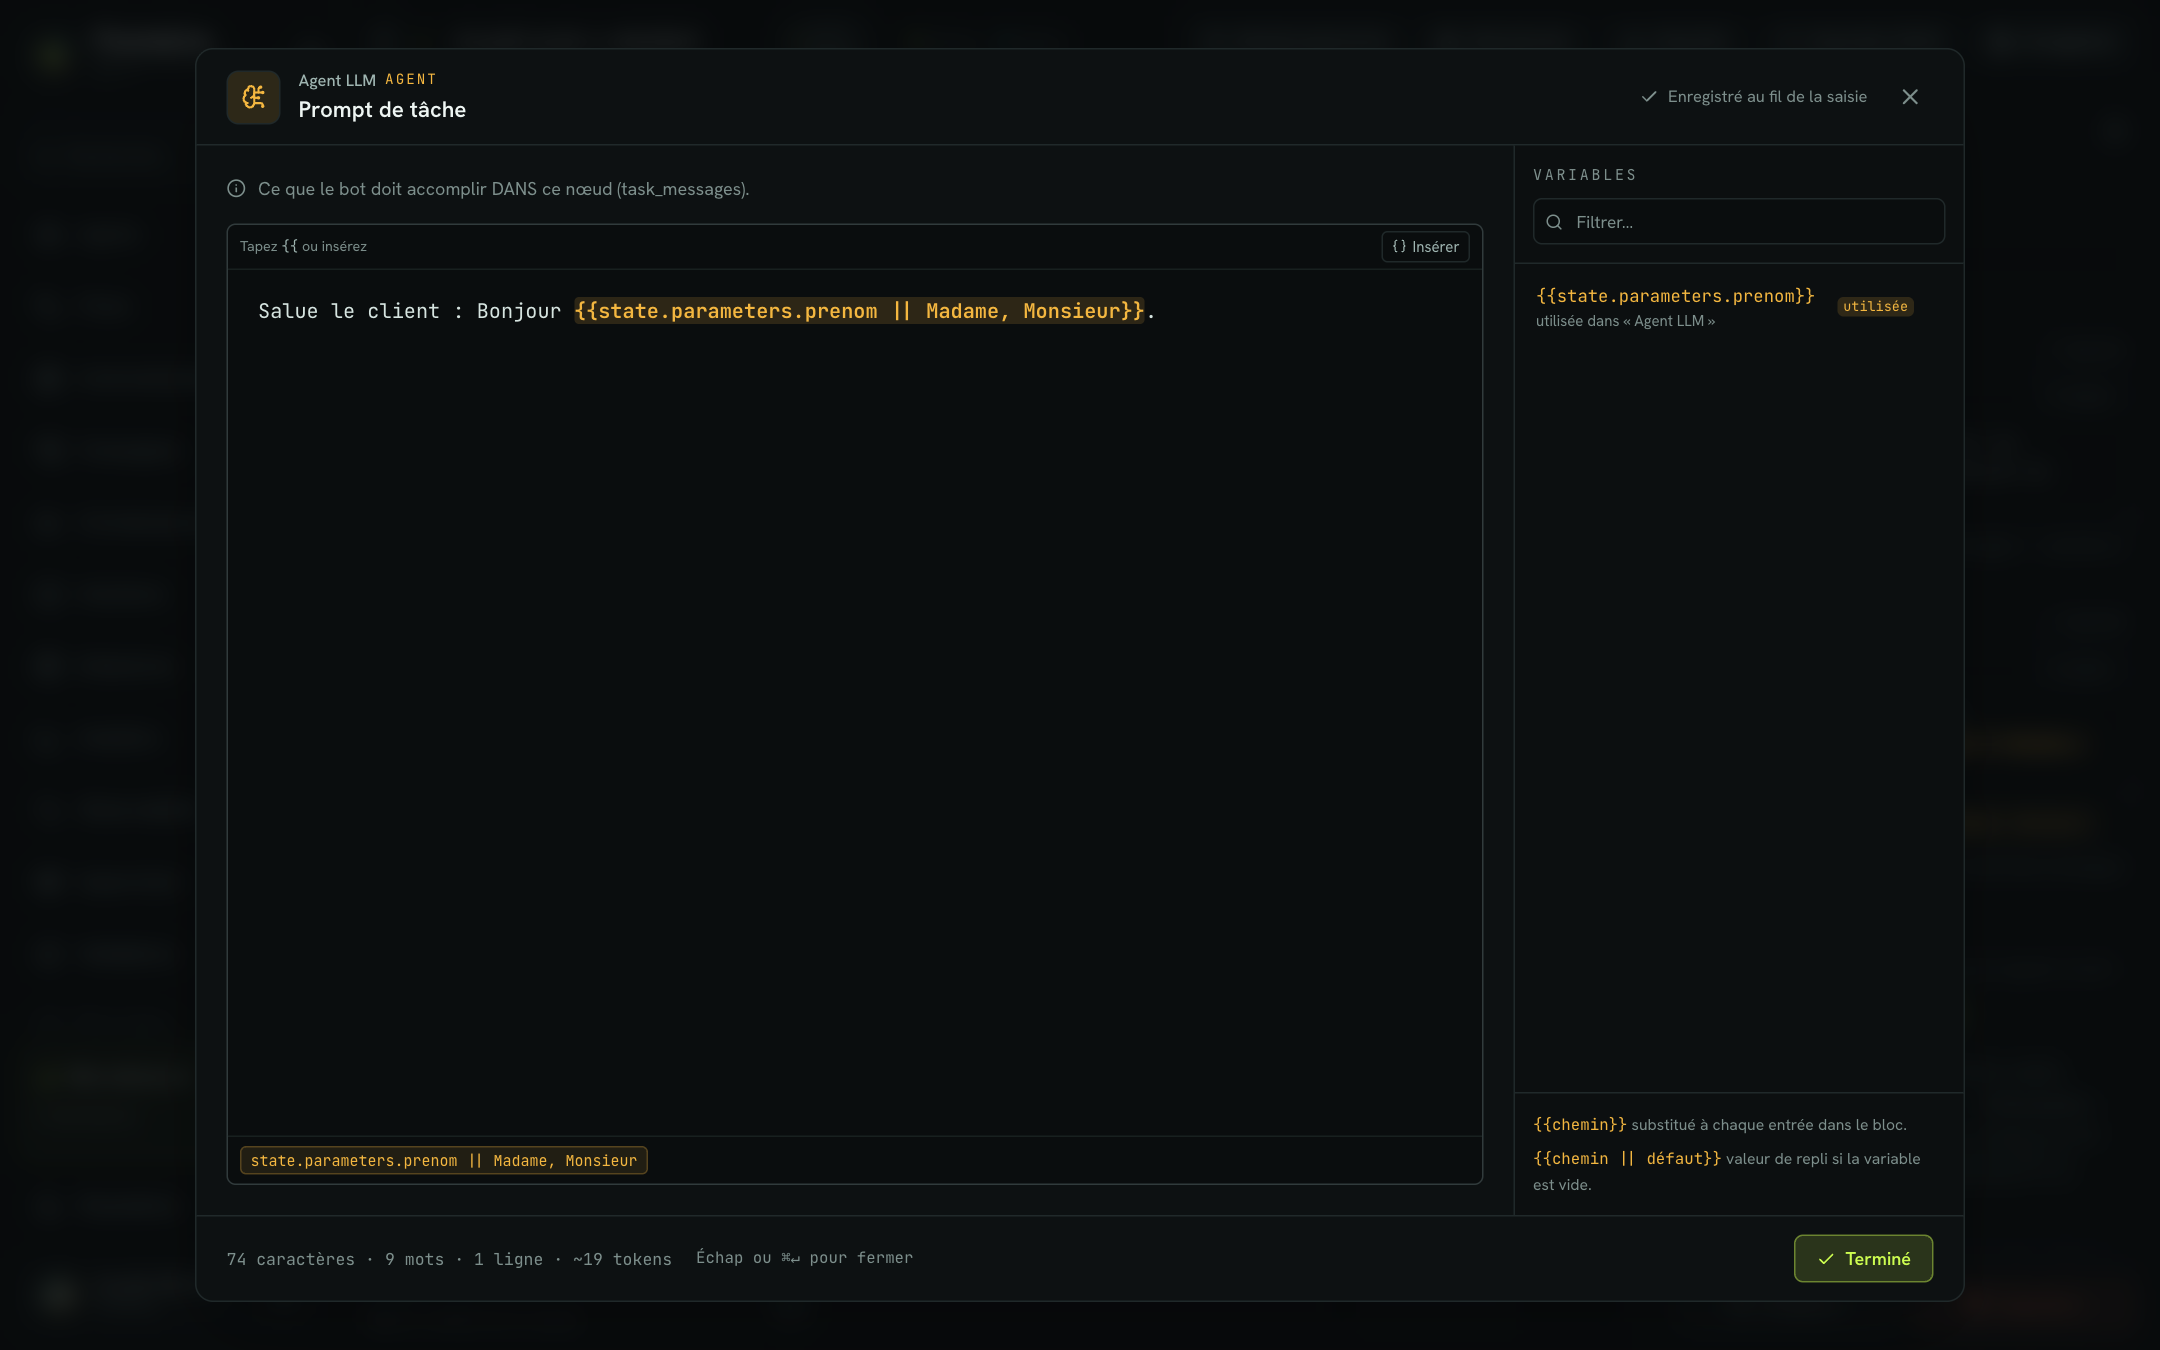Click inside the prompt text editor area
Viewport: 2160px width, 1350px height.
tap(855, 702)
